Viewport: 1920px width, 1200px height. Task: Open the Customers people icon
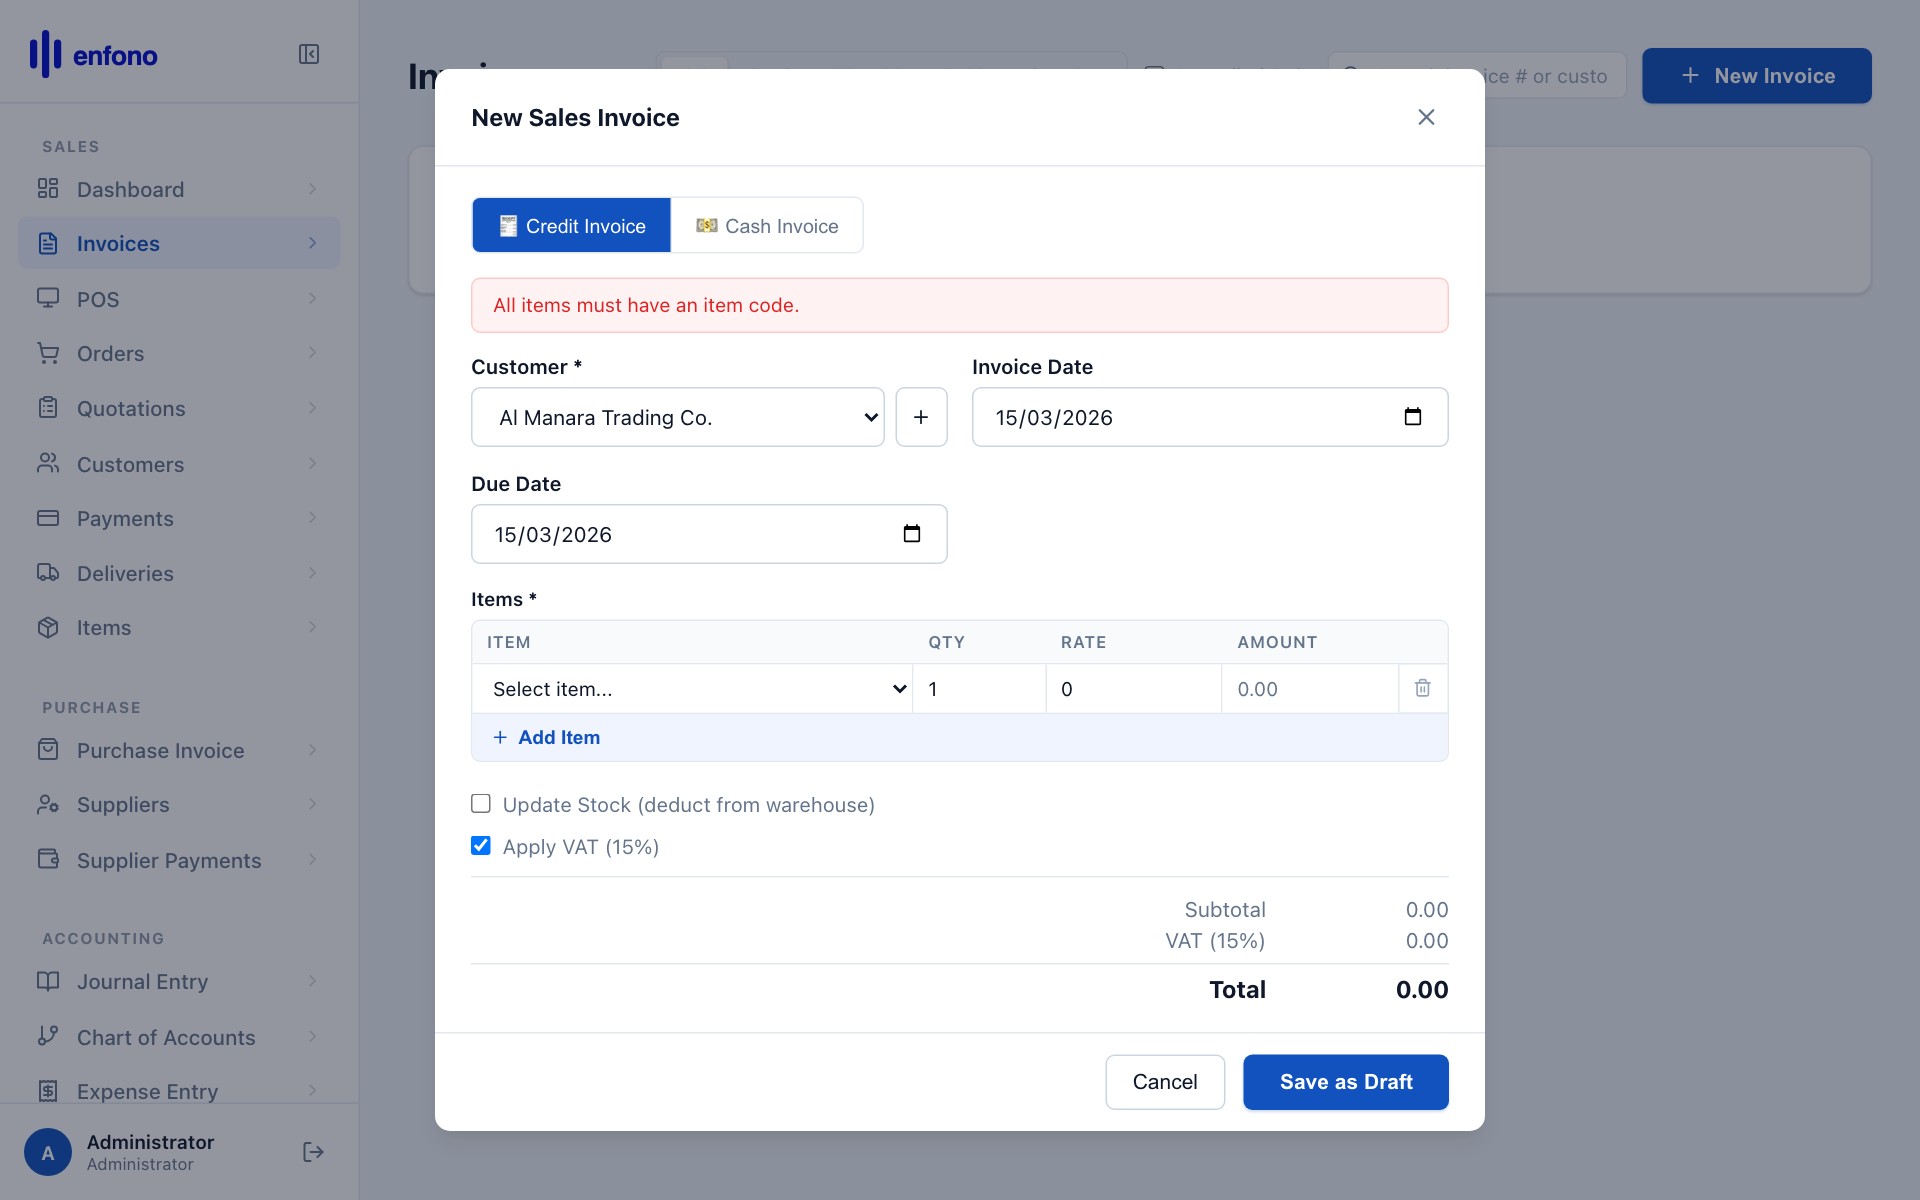tap(49, 463)
